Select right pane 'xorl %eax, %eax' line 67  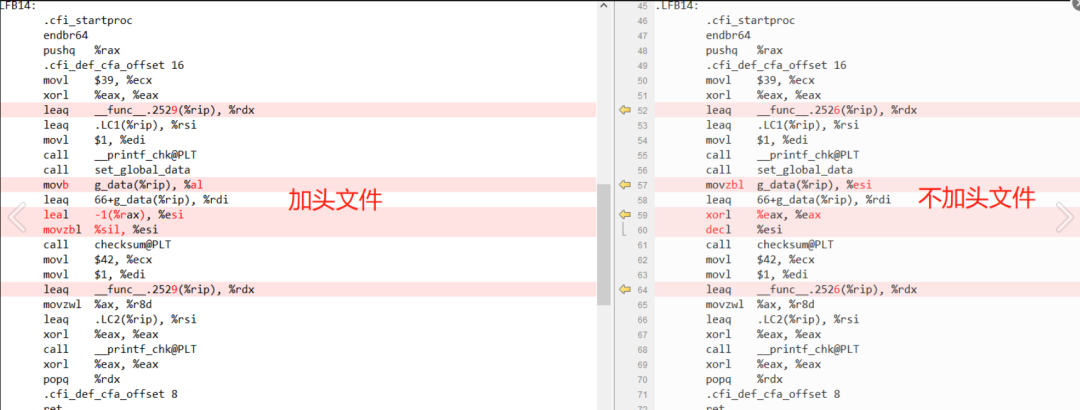pos(763,334)
